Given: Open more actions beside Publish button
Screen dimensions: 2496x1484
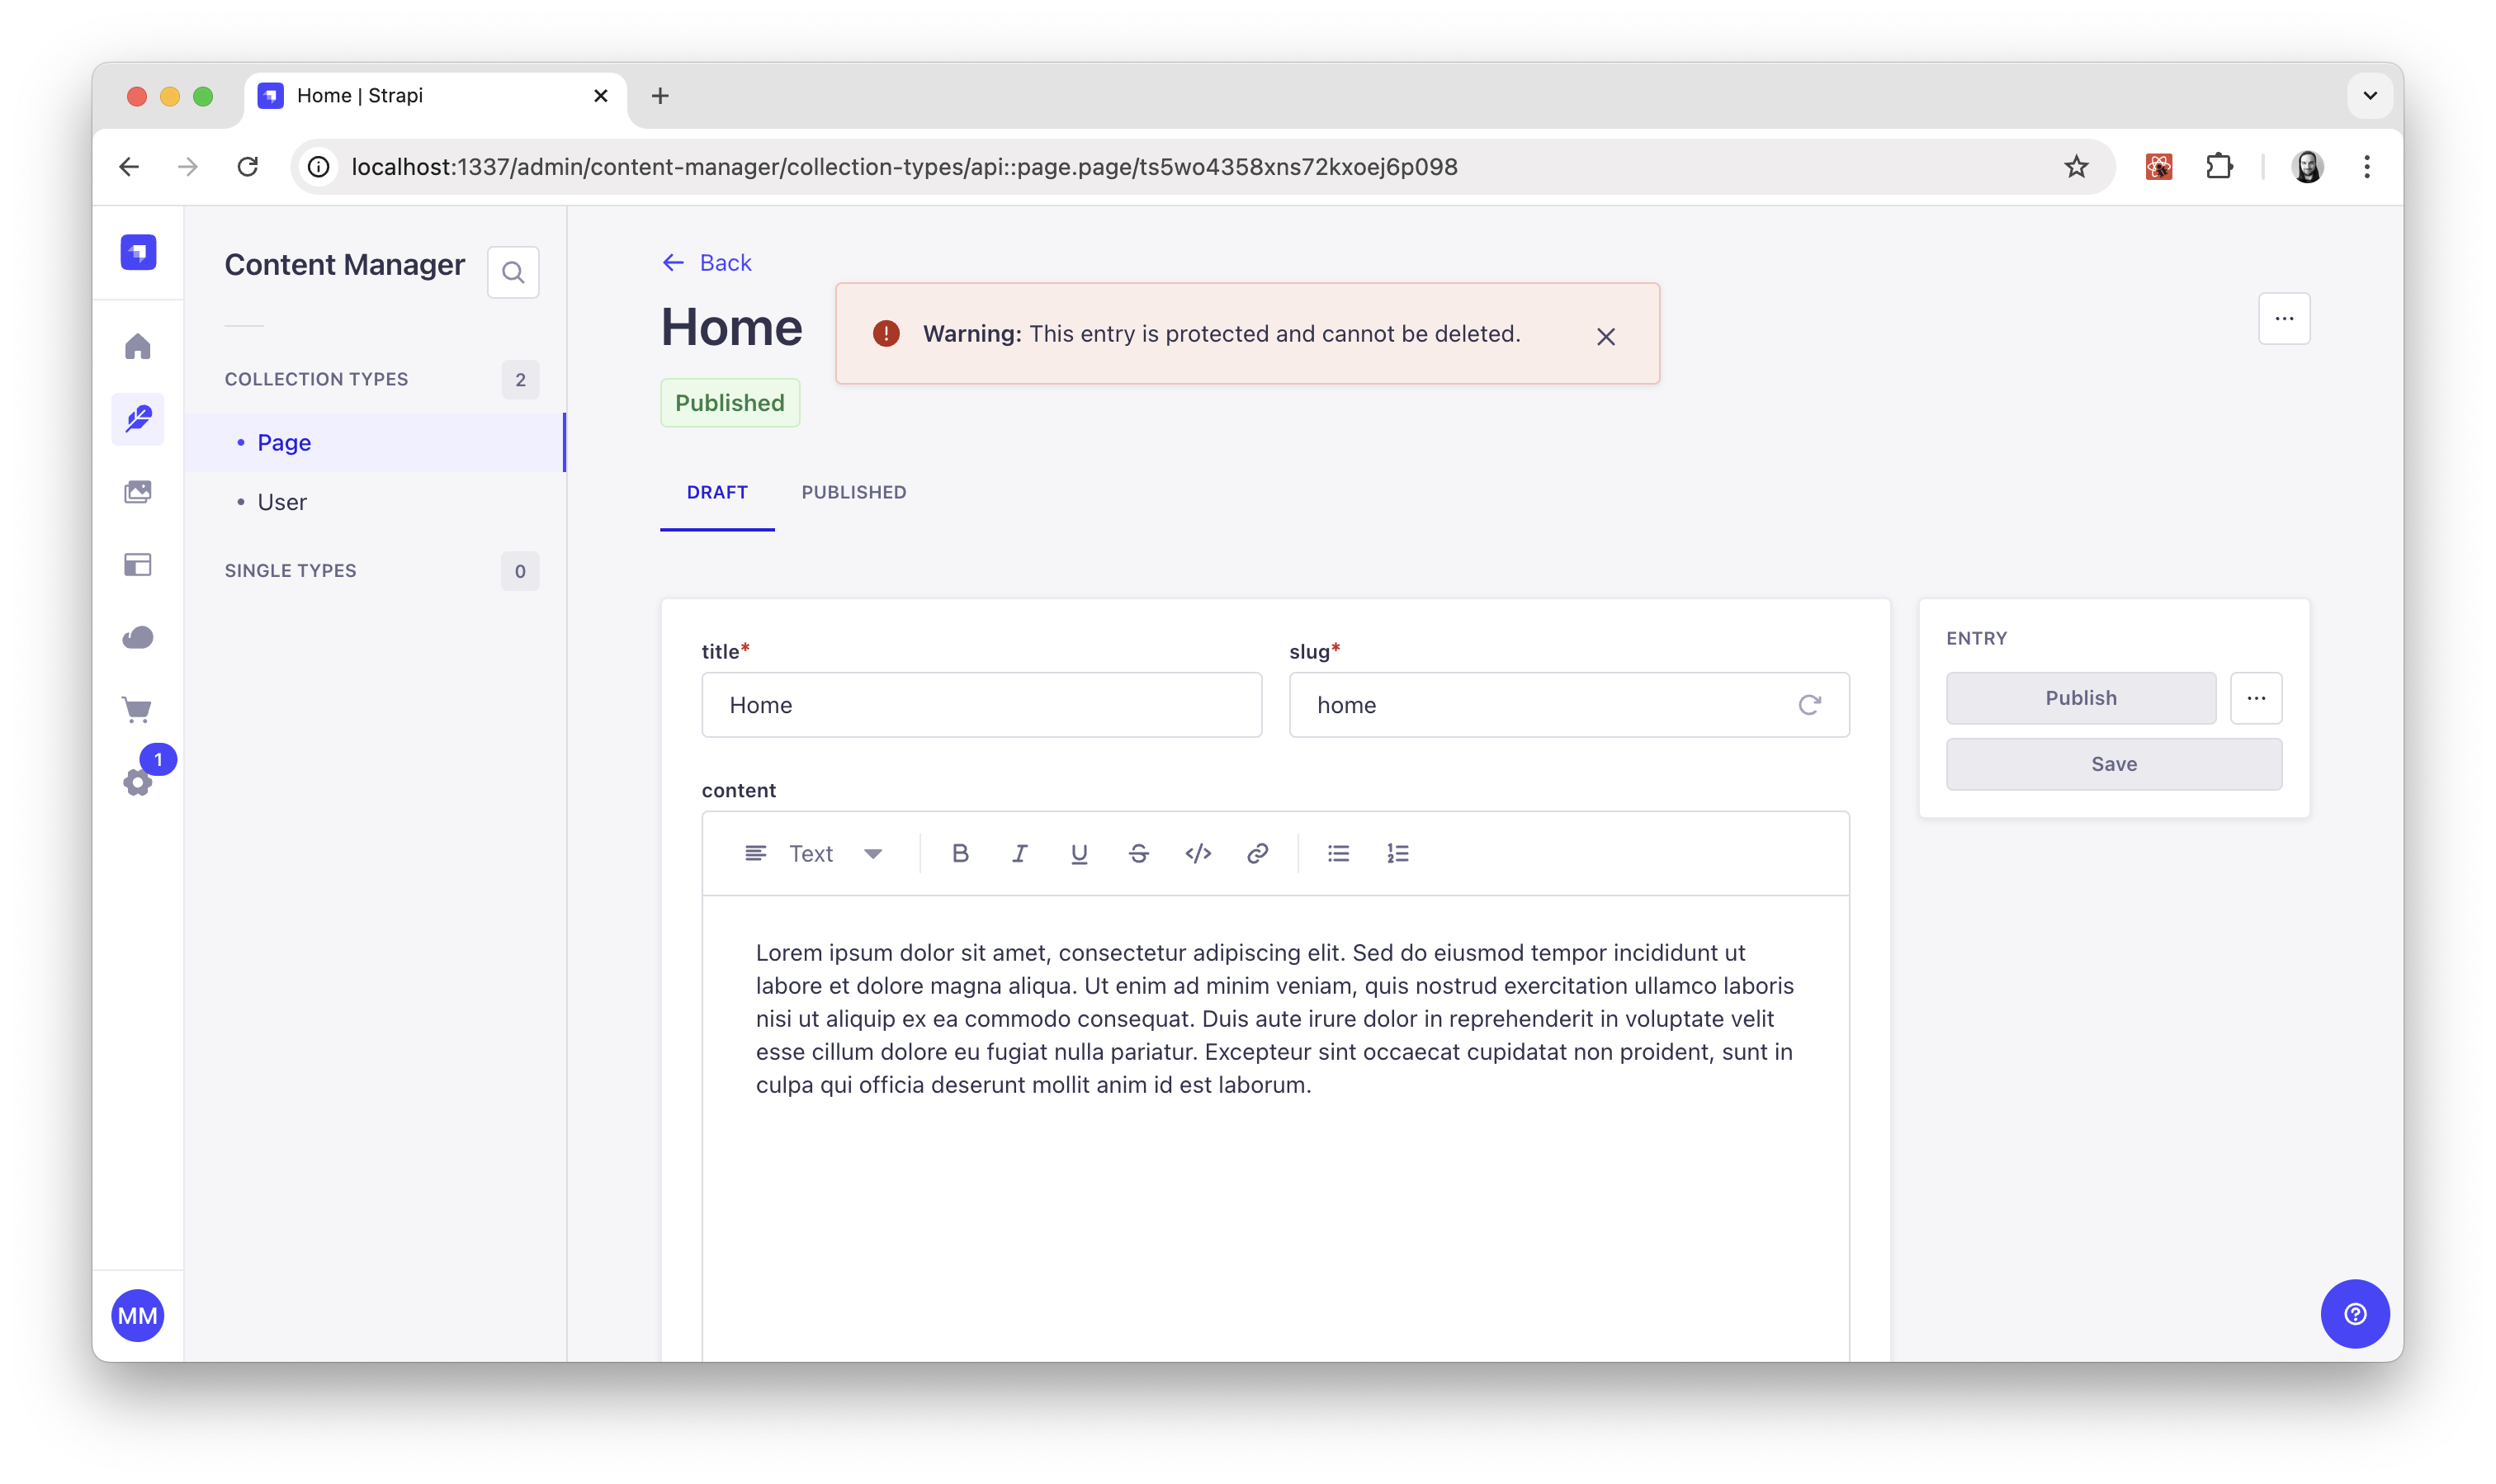Looking at the screenshot, I should tap(2256, 698).
